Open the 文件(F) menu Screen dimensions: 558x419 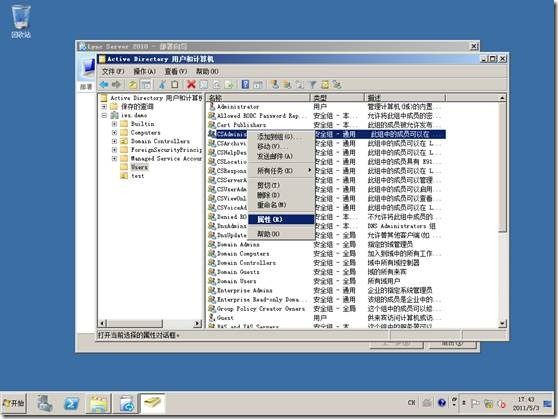tap(113, 72)
